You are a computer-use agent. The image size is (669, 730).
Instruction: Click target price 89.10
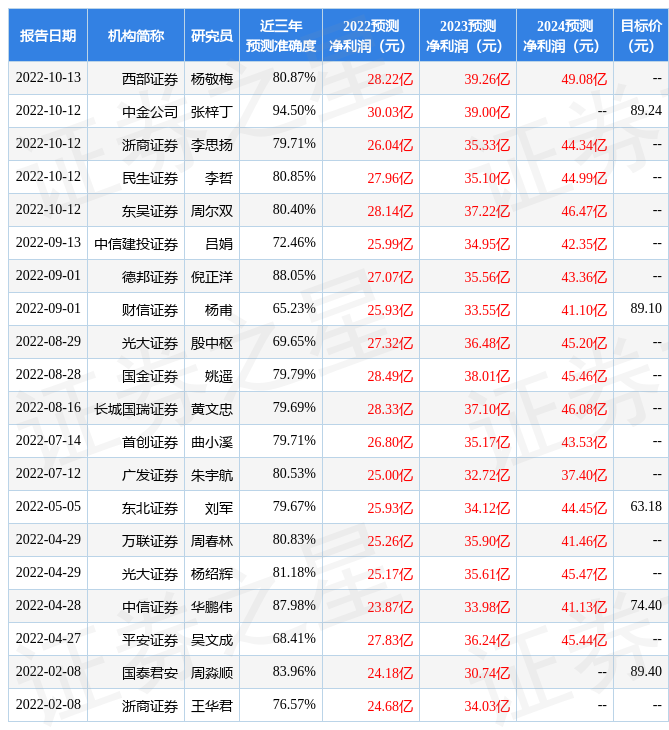coord(646,309)
